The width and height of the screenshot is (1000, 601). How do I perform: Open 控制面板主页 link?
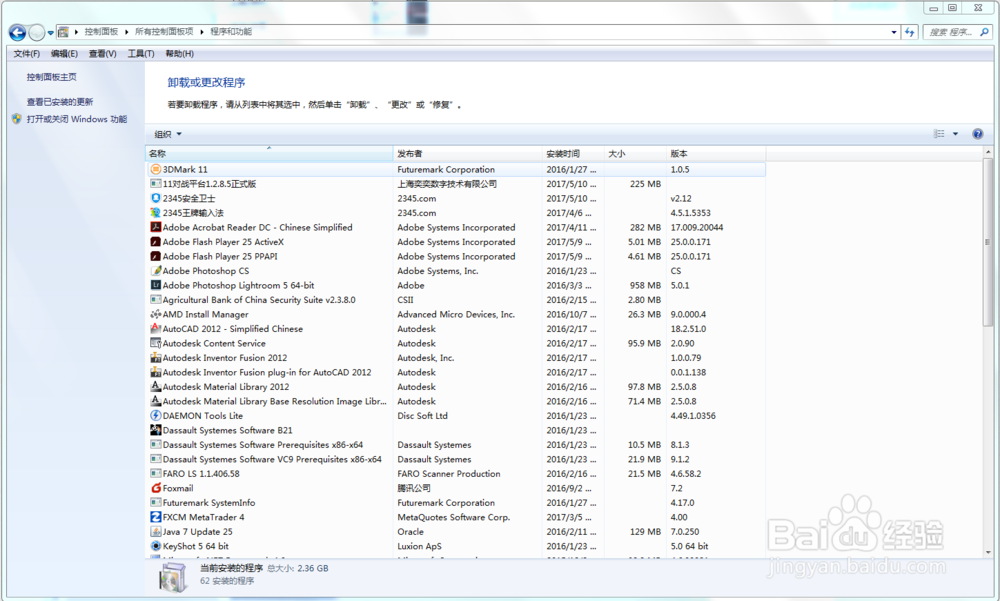pos(52,77)
